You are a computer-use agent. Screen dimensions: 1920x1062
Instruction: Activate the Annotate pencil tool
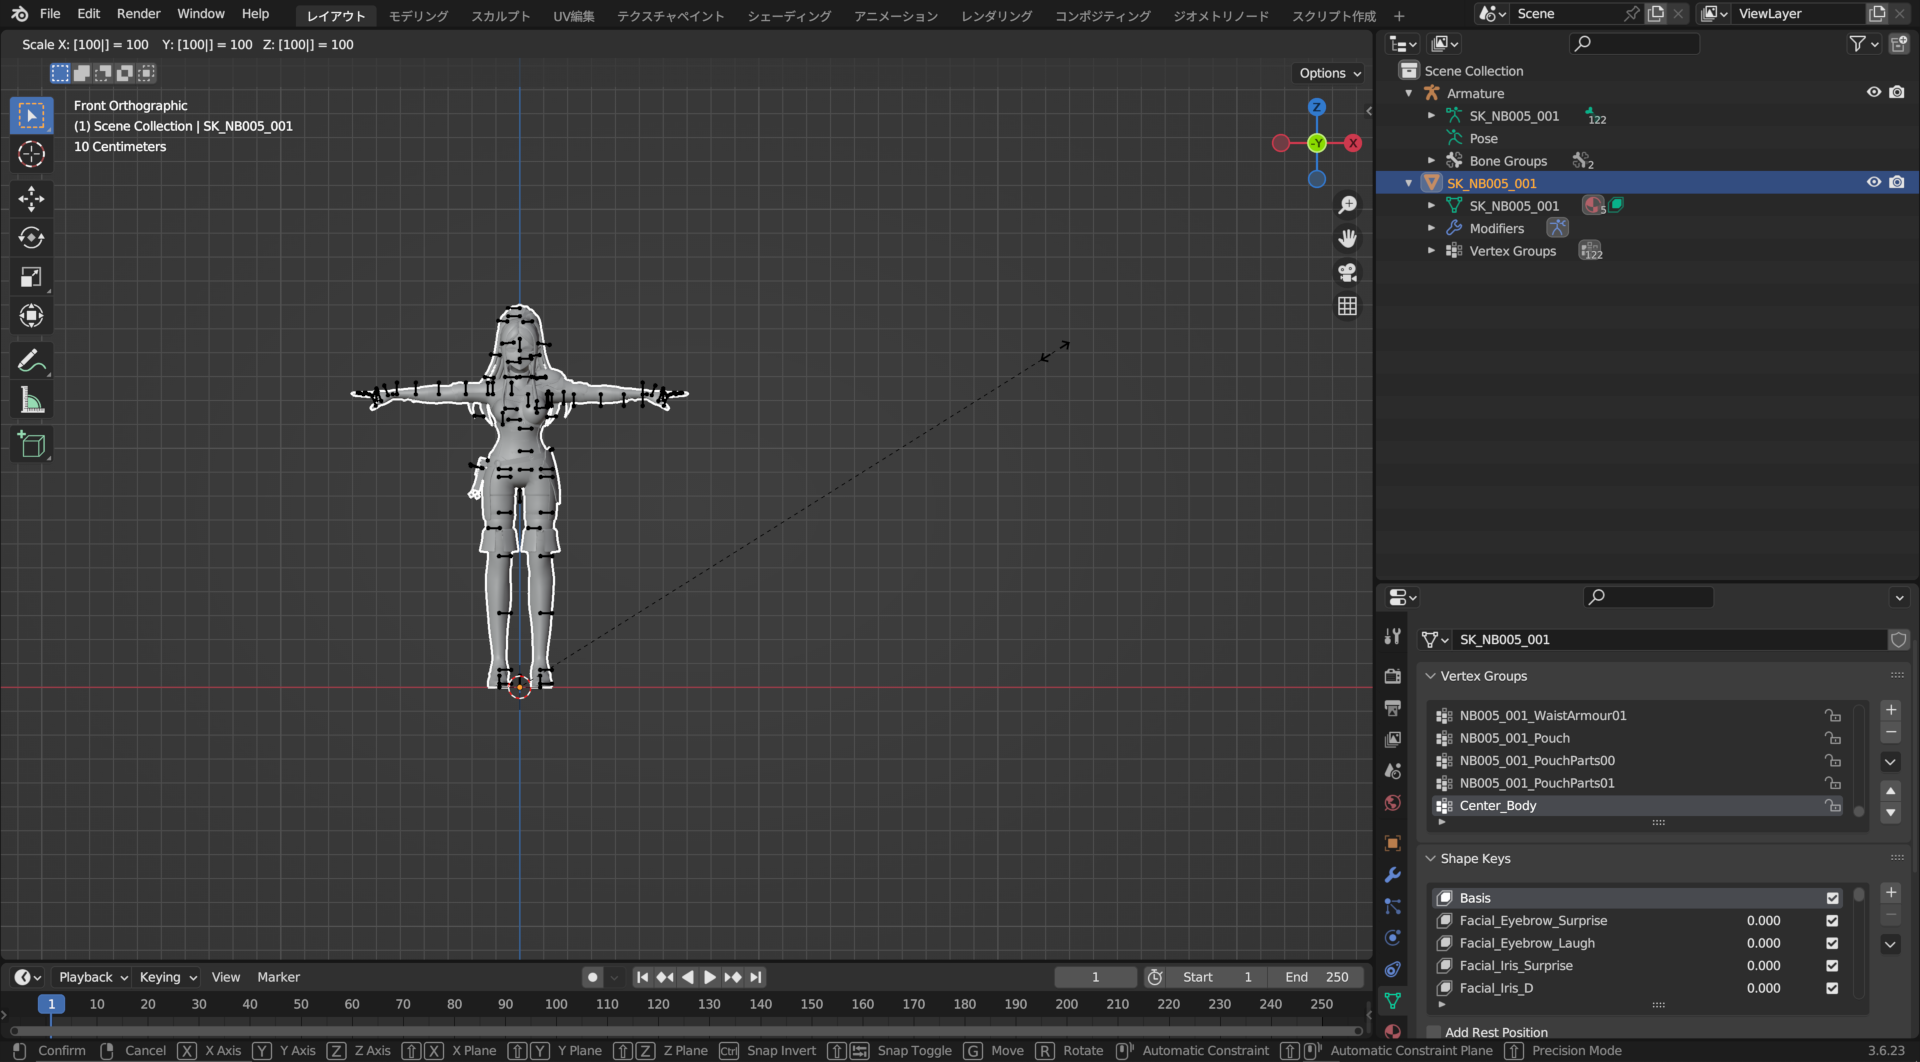(x=32, y=361)
